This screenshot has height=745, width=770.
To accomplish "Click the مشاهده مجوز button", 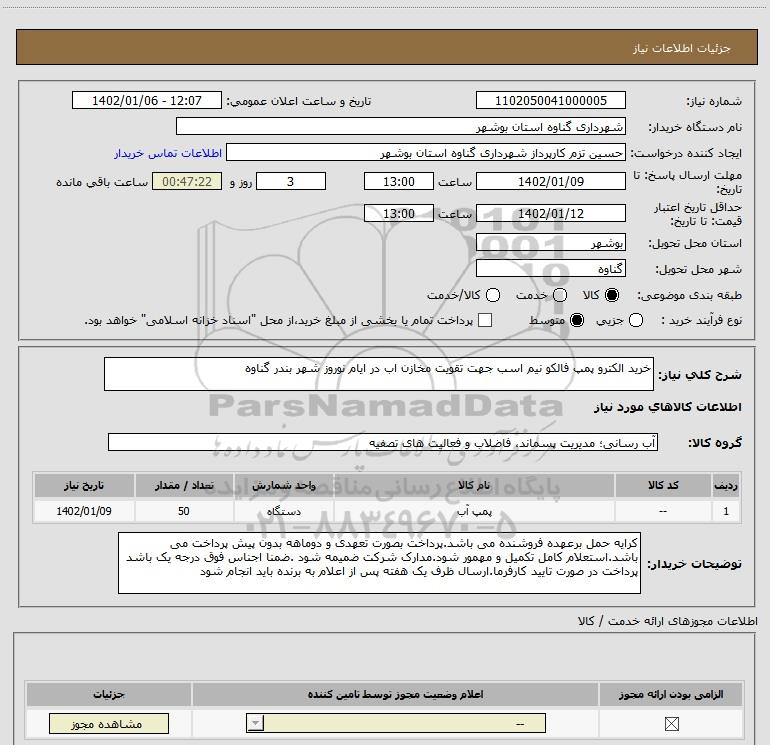I will click(109, 723).
